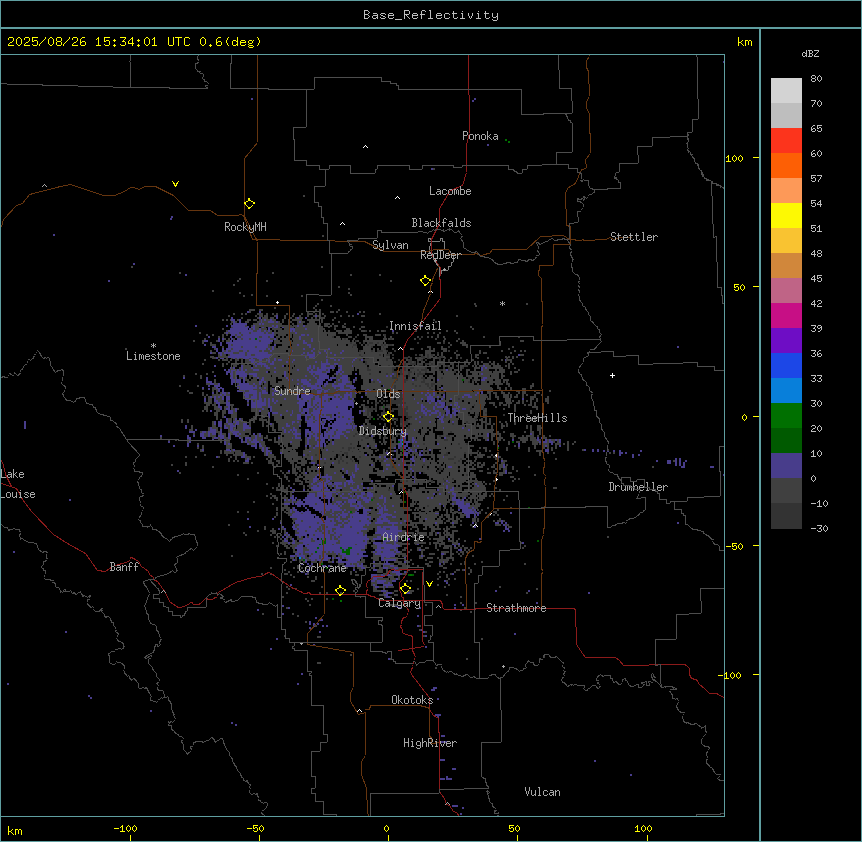This screenshot has height=842, width=862.
Task: Select the yellow 54 dBZ legend swatch
Action: coord(786,215)
